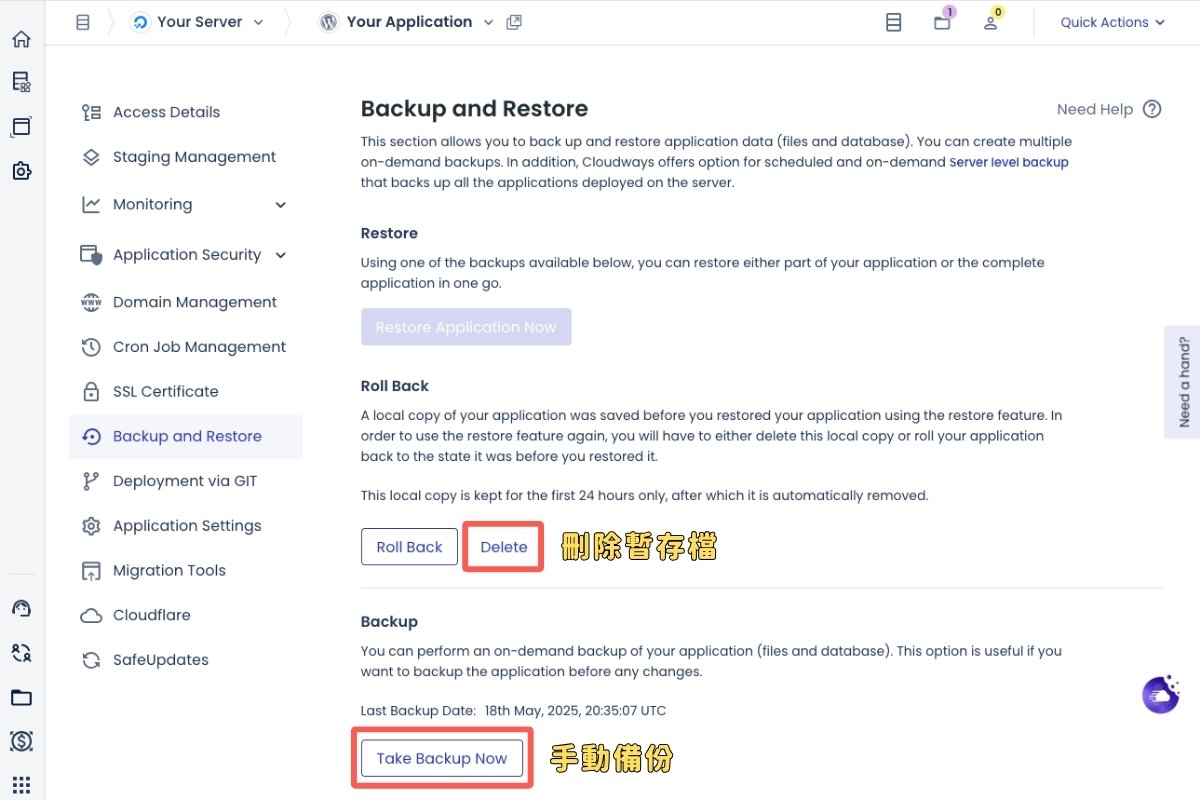1200x800 pixels.
Task: Expand the Quick Actions menu
Action: (x=1112, y=22)
